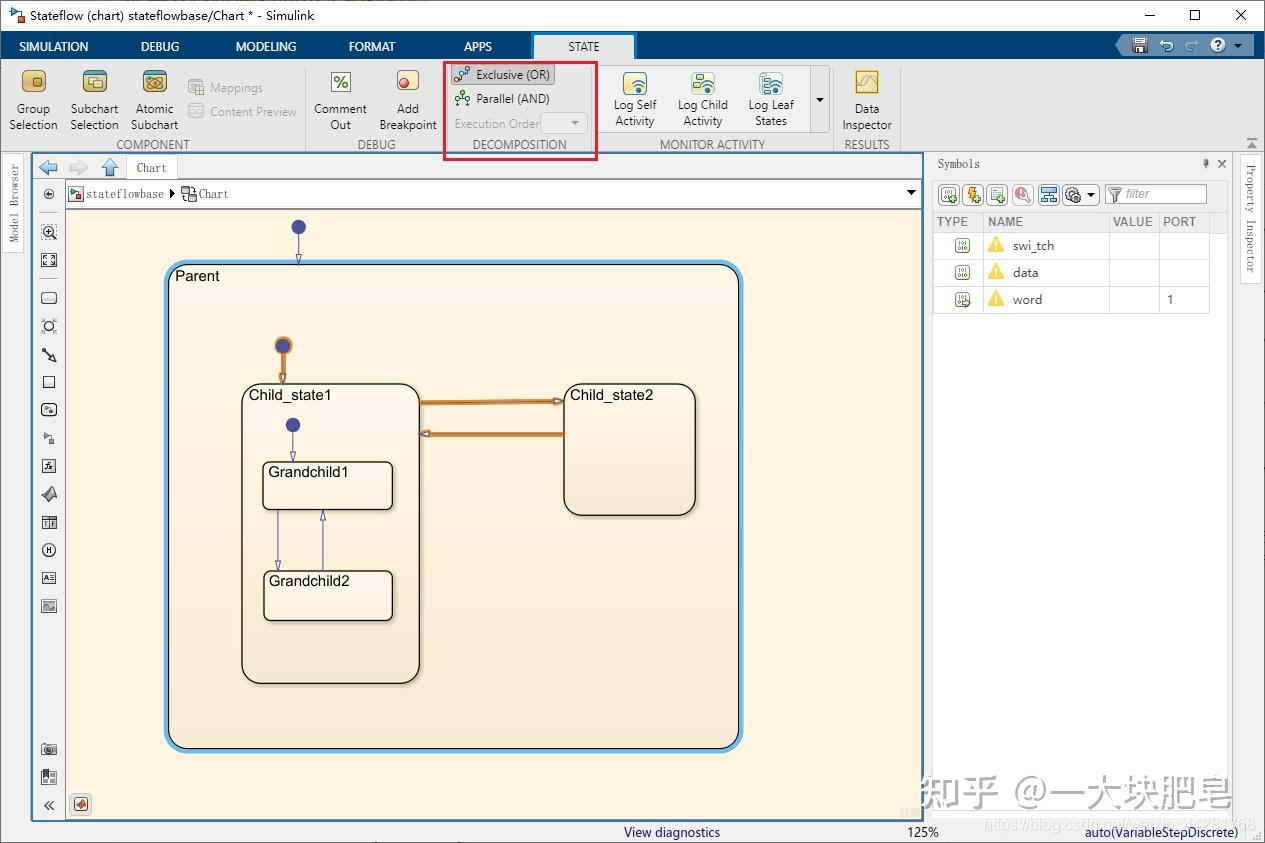Image resolution: width=1265 pixels, height=843 pixels.
Task: Click the Group Selection icon
Action: 33,82
